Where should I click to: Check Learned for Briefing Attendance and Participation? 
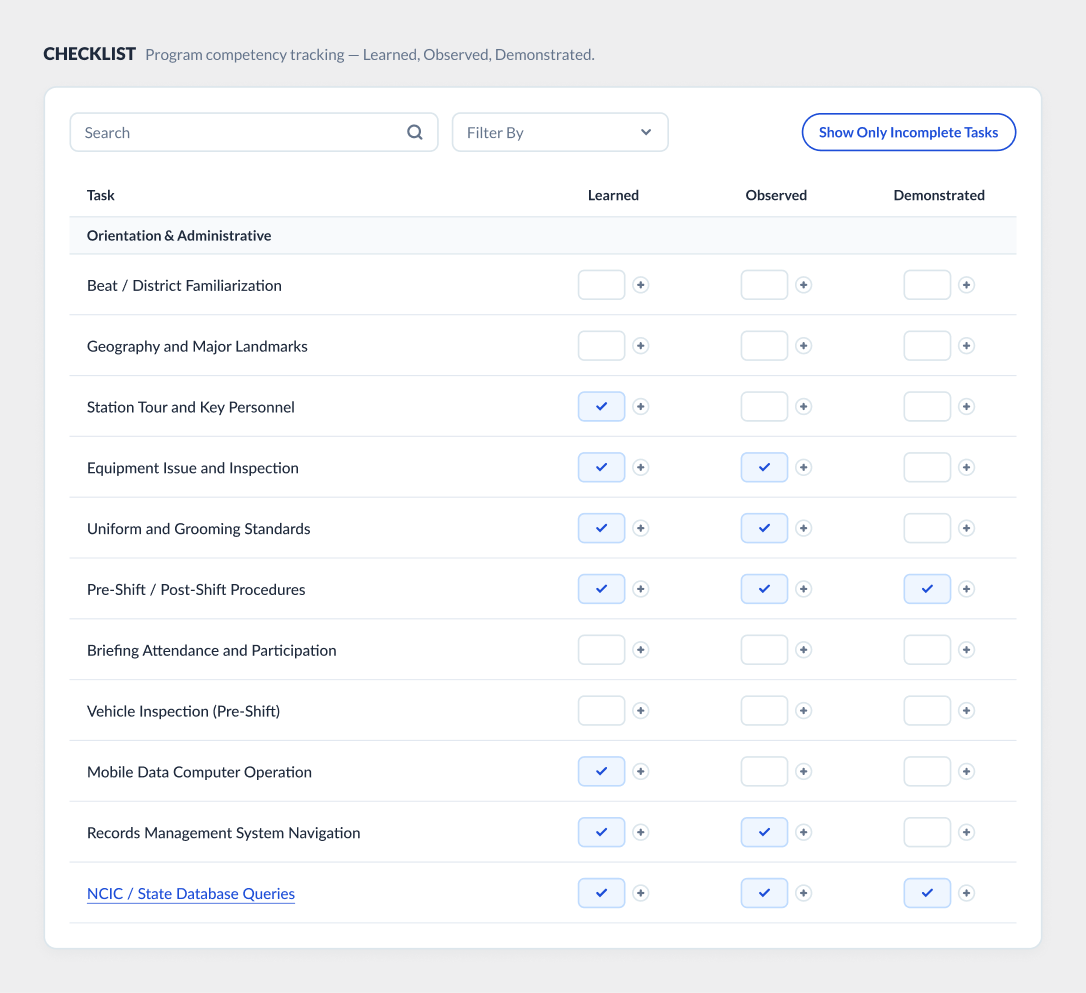pyautogui.click(x=601, y=650)
